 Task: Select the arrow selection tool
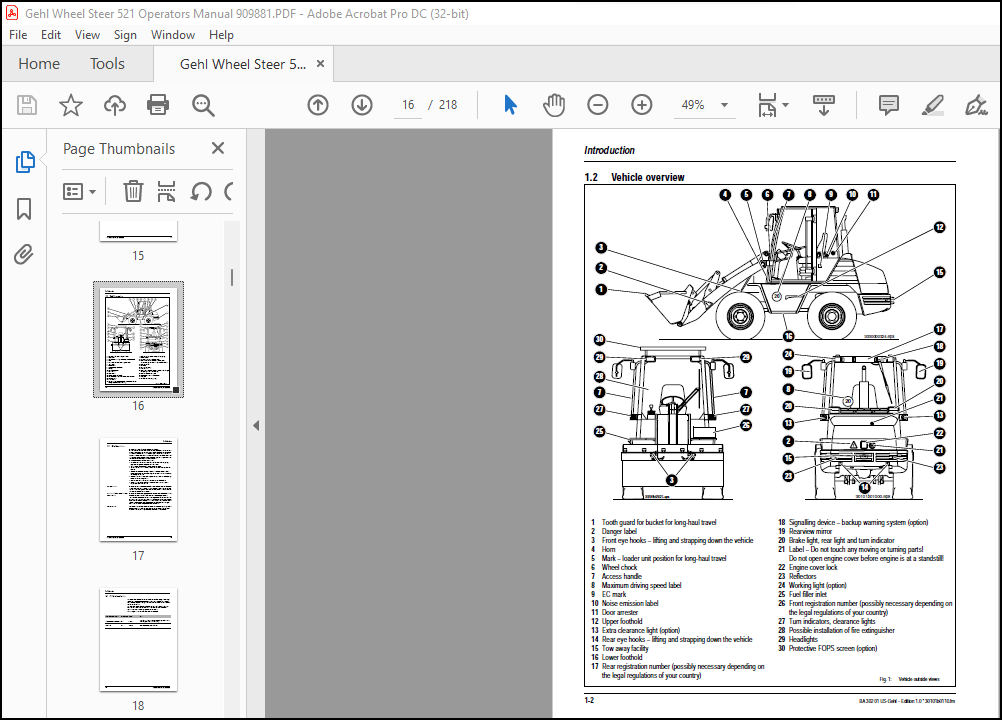pos(510,105)
